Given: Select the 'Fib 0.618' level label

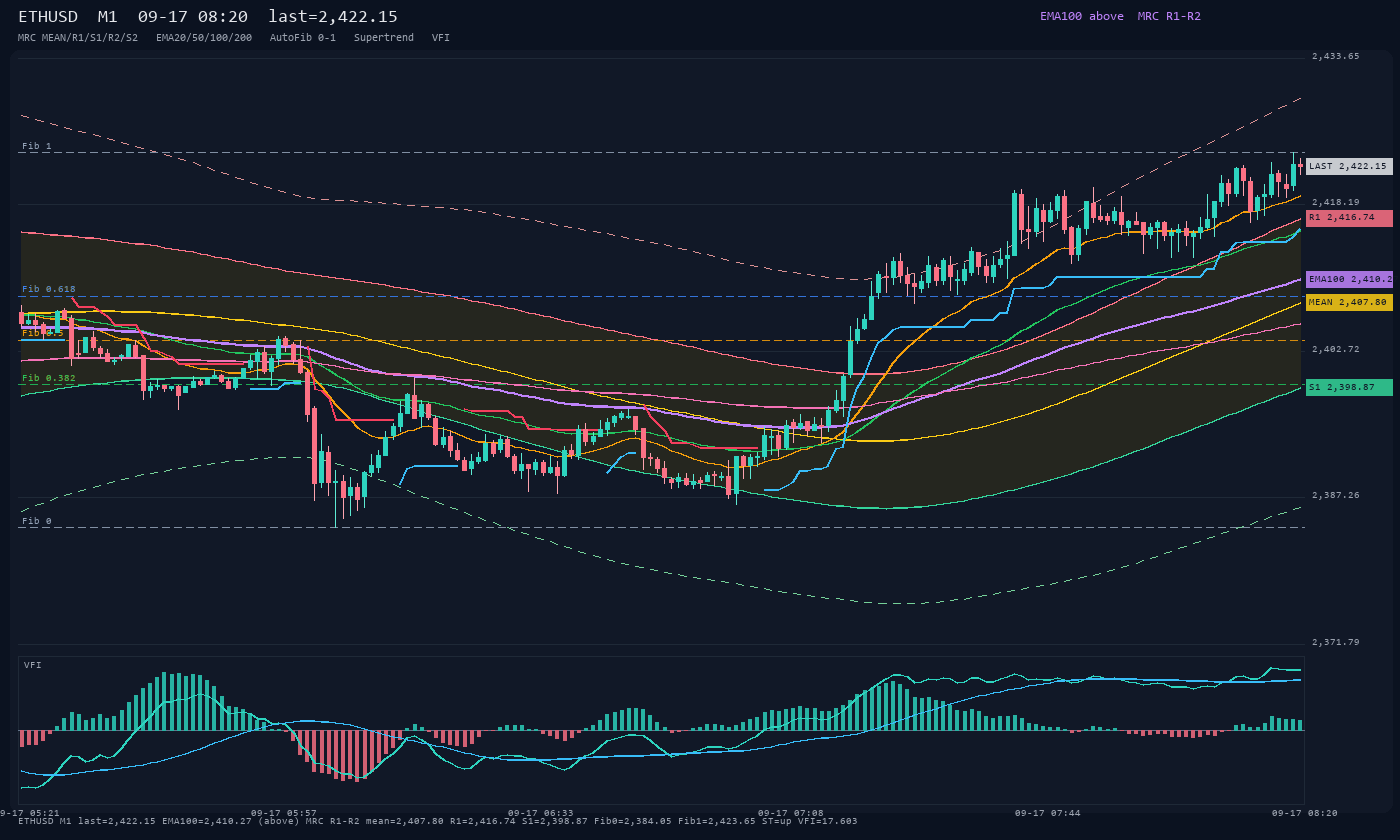Looking at the screenshot, I should coord(49,289).
